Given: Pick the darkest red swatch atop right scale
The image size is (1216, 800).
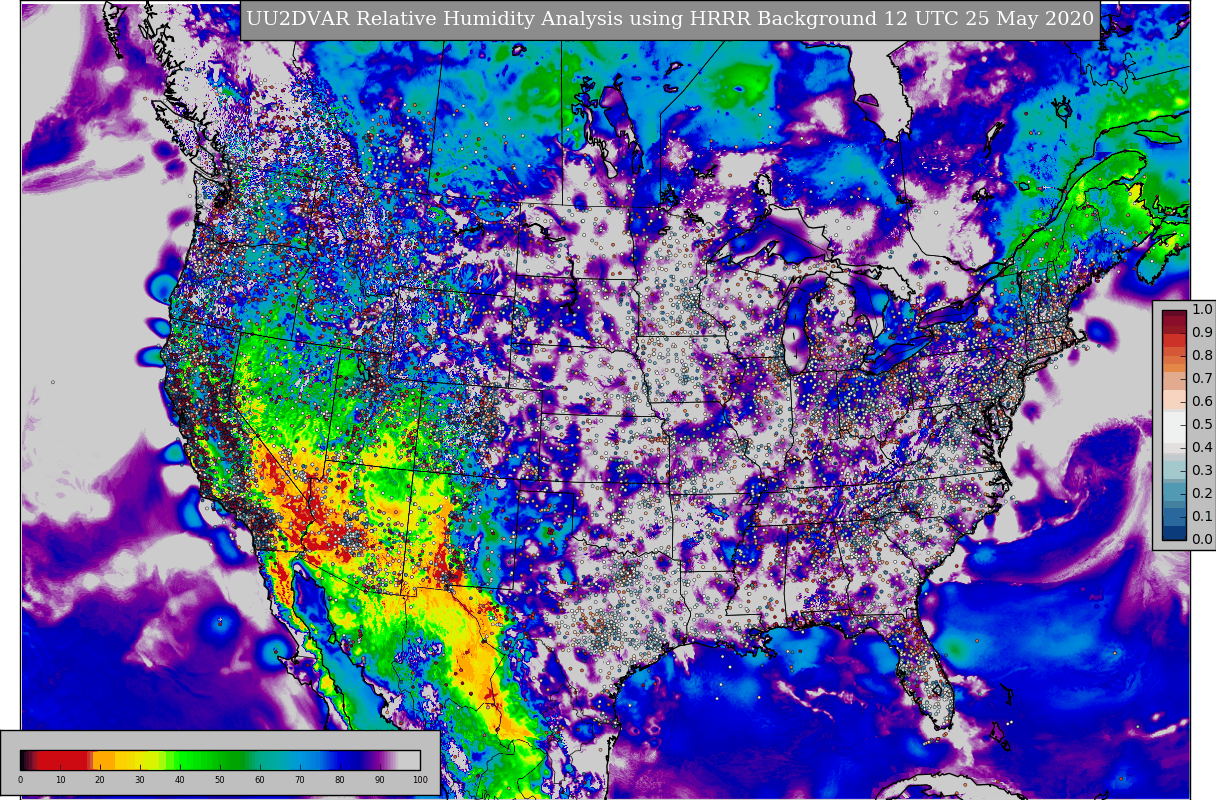Looking at the screenshot, I should click(x=1174, y=315).
